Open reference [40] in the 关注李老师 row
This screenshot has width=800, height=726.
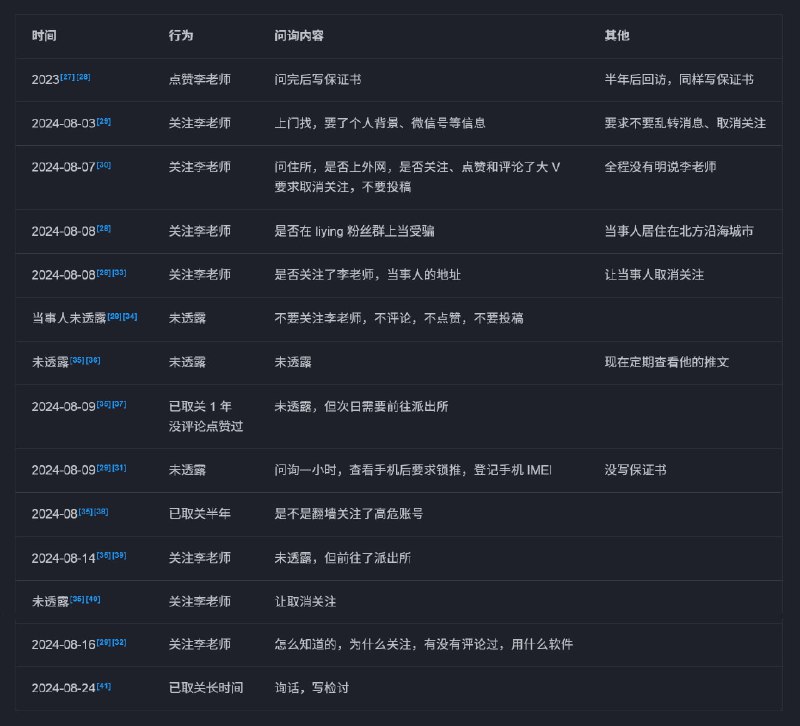[x=93, y=599]
